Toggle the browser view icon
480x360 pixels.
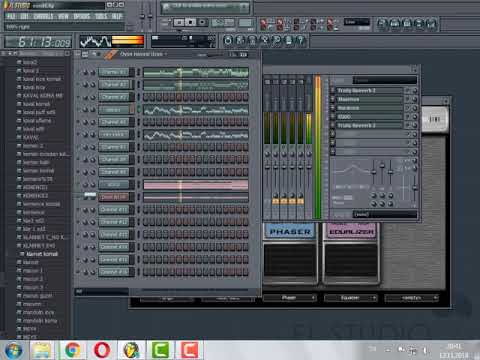419,23
